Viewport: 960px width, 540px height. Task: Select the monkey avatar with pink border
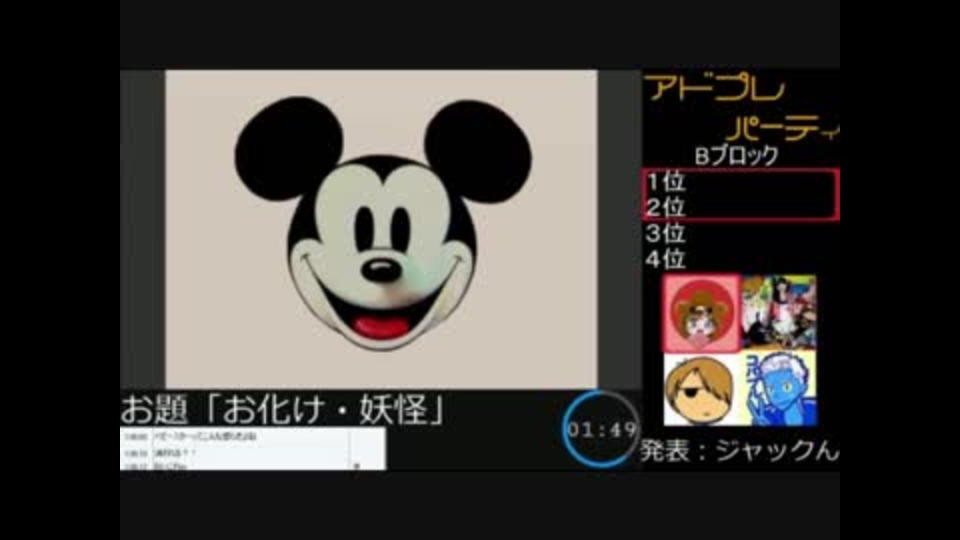(x=702, y=313)
